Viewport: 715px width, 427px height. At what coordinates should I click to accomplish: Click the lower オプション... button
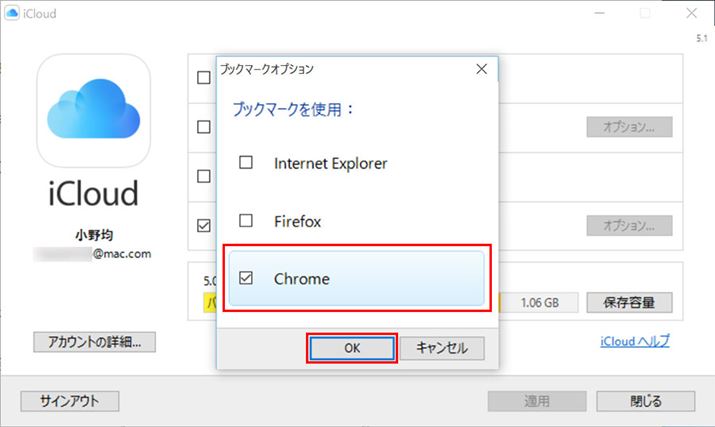[x=628, y=226]
